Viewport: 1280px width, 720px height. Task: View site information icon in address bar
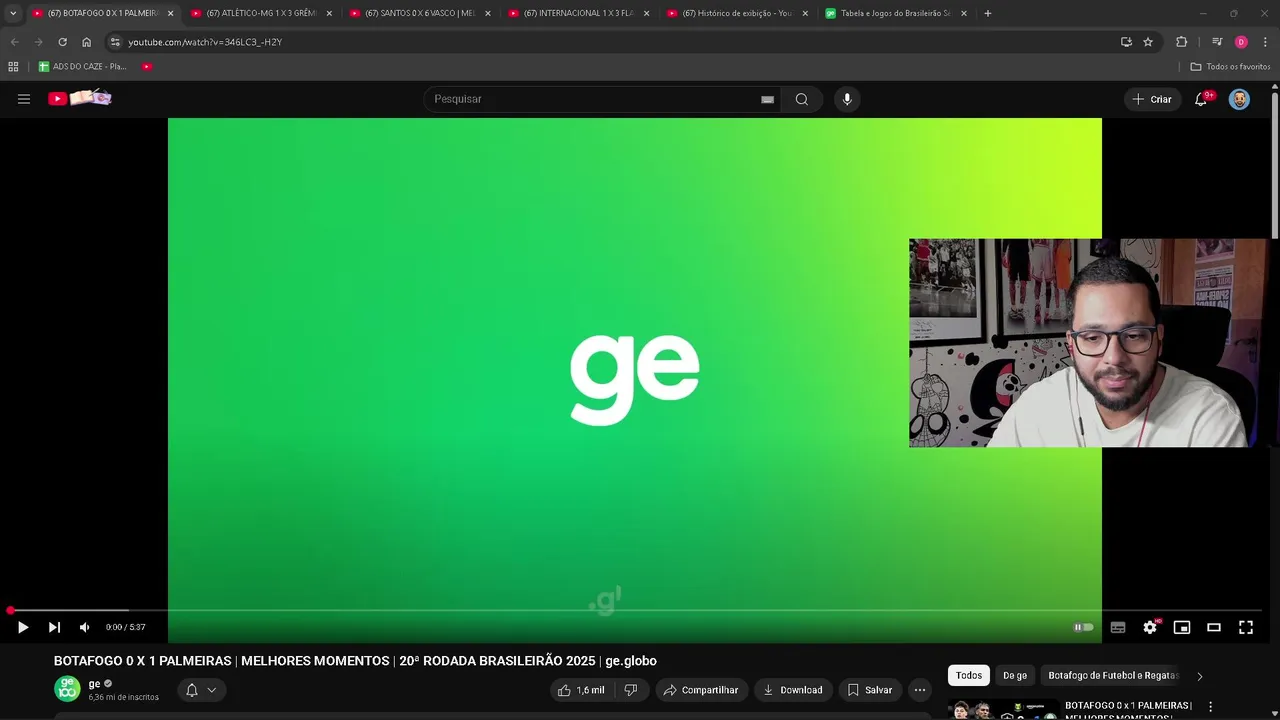point(115,42)
